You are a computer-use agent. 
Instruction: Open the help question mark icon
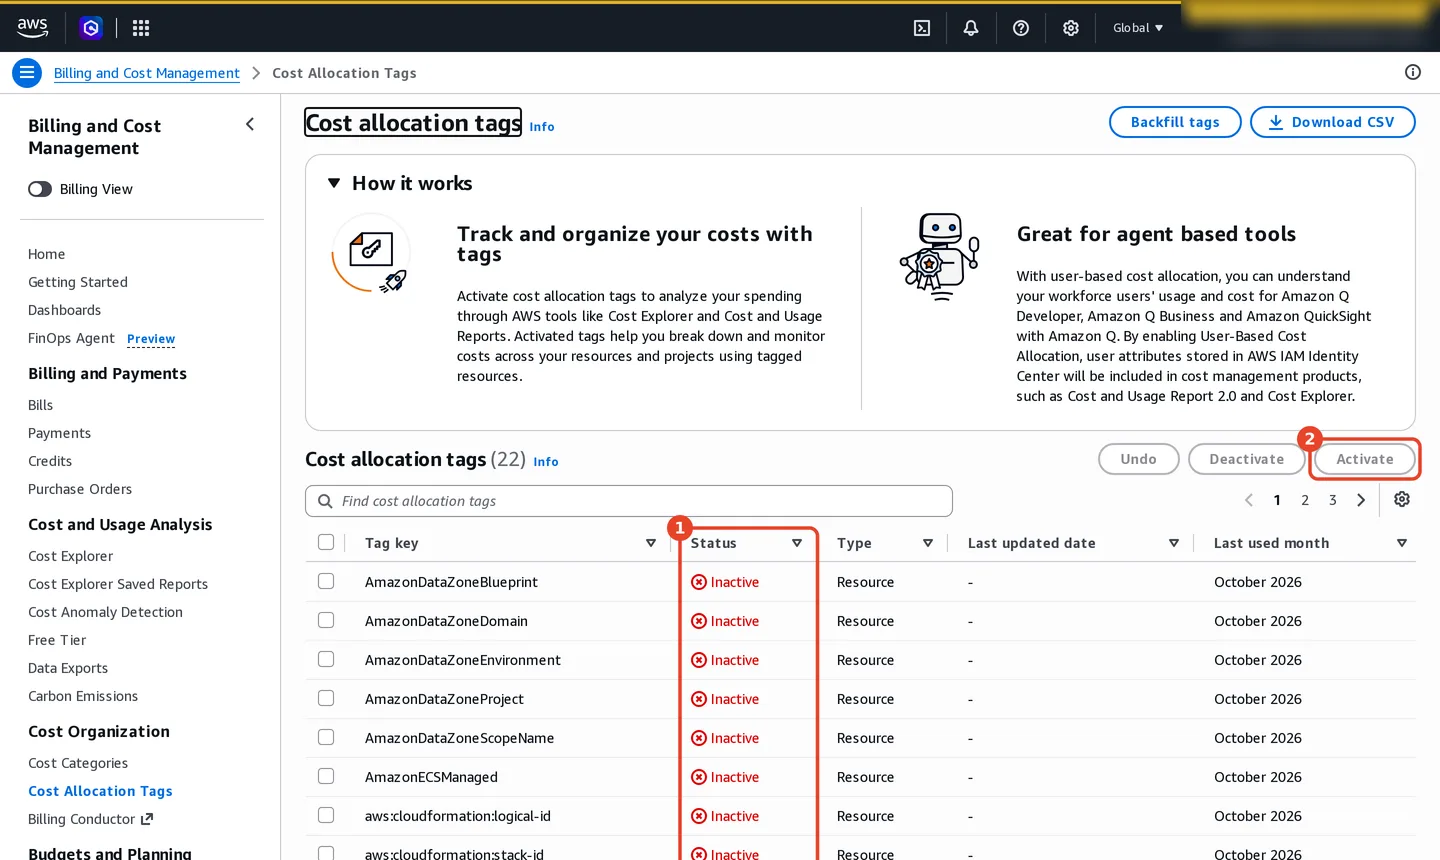tap(1021, 28)
